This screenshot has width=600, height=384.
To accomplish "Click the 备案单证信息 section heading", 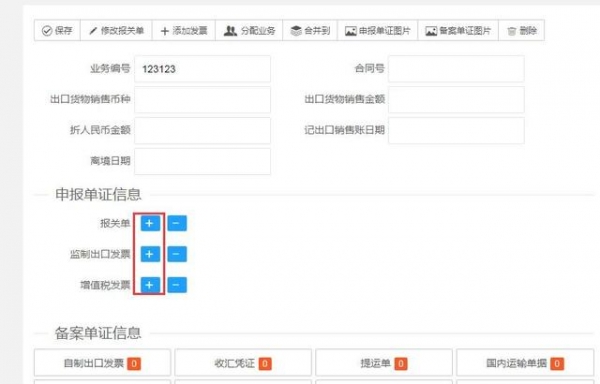I will [x=98, y=333].
